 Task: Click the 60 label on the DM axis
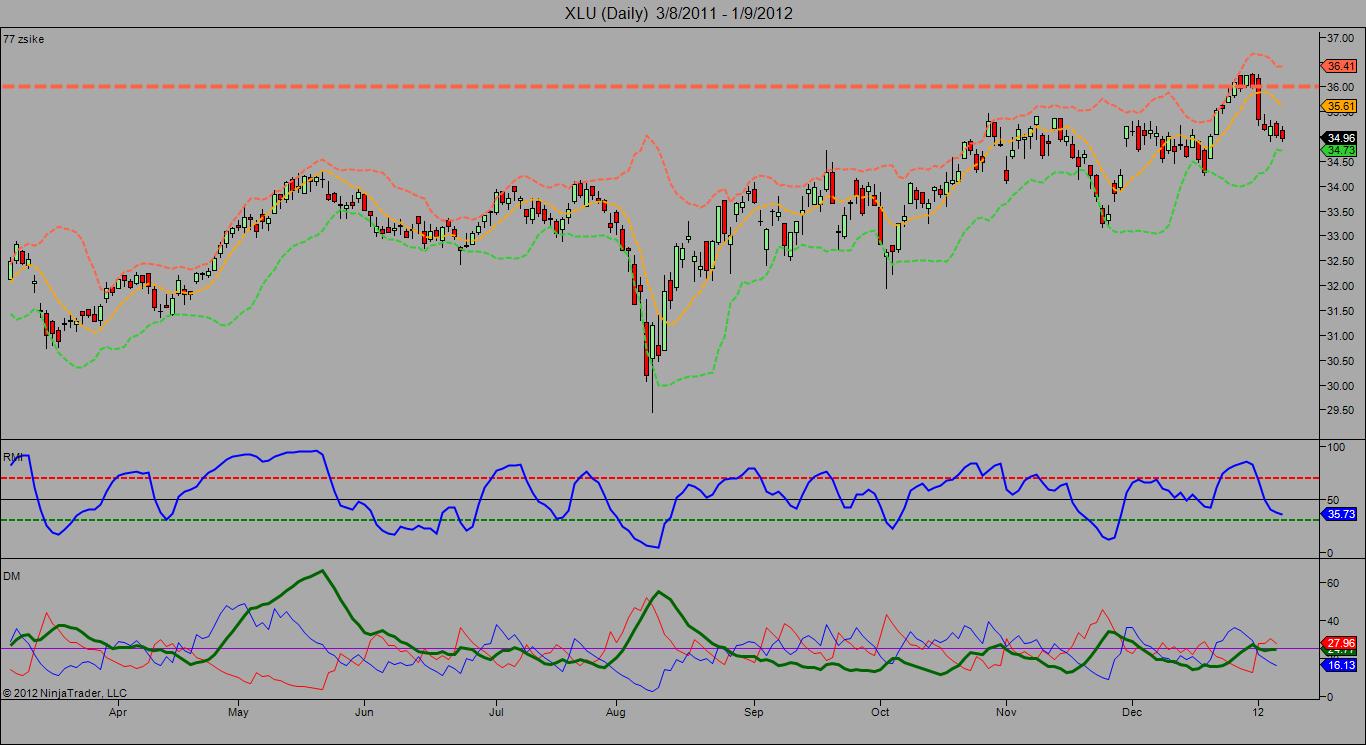[1332, 582]
